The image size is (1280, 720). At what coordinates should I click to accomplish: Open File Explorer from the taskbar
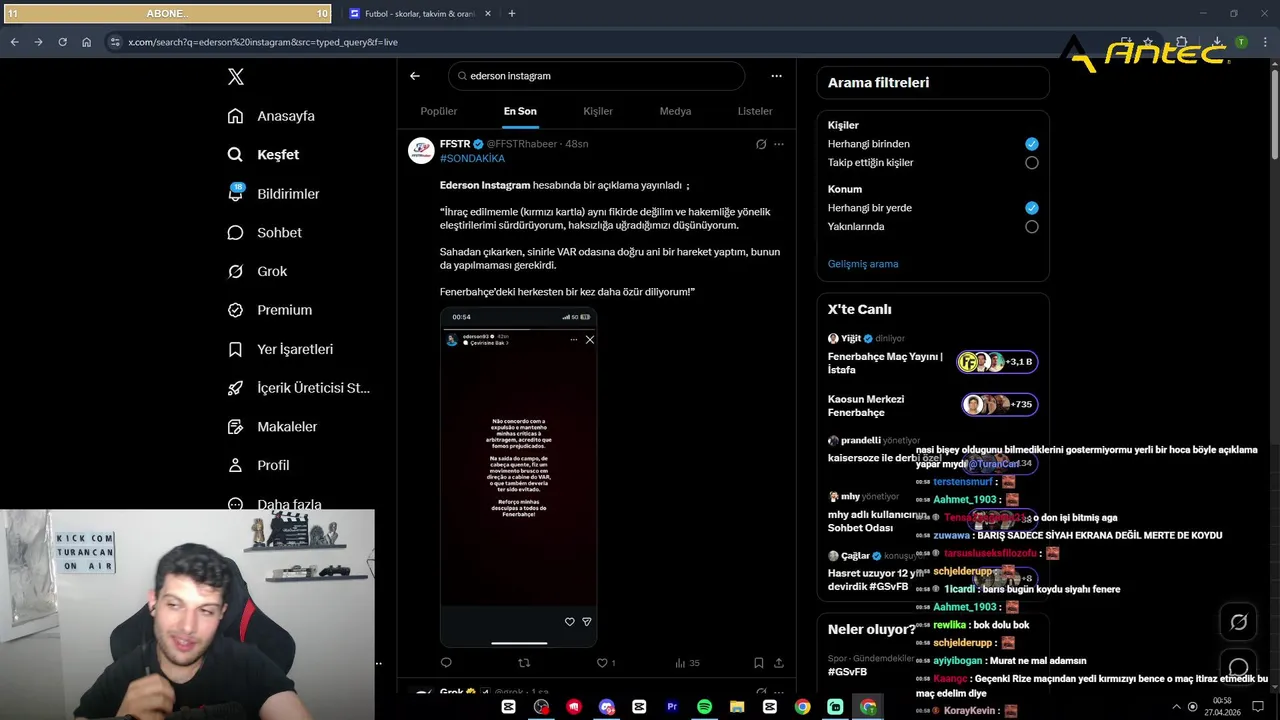pos(737,707)
